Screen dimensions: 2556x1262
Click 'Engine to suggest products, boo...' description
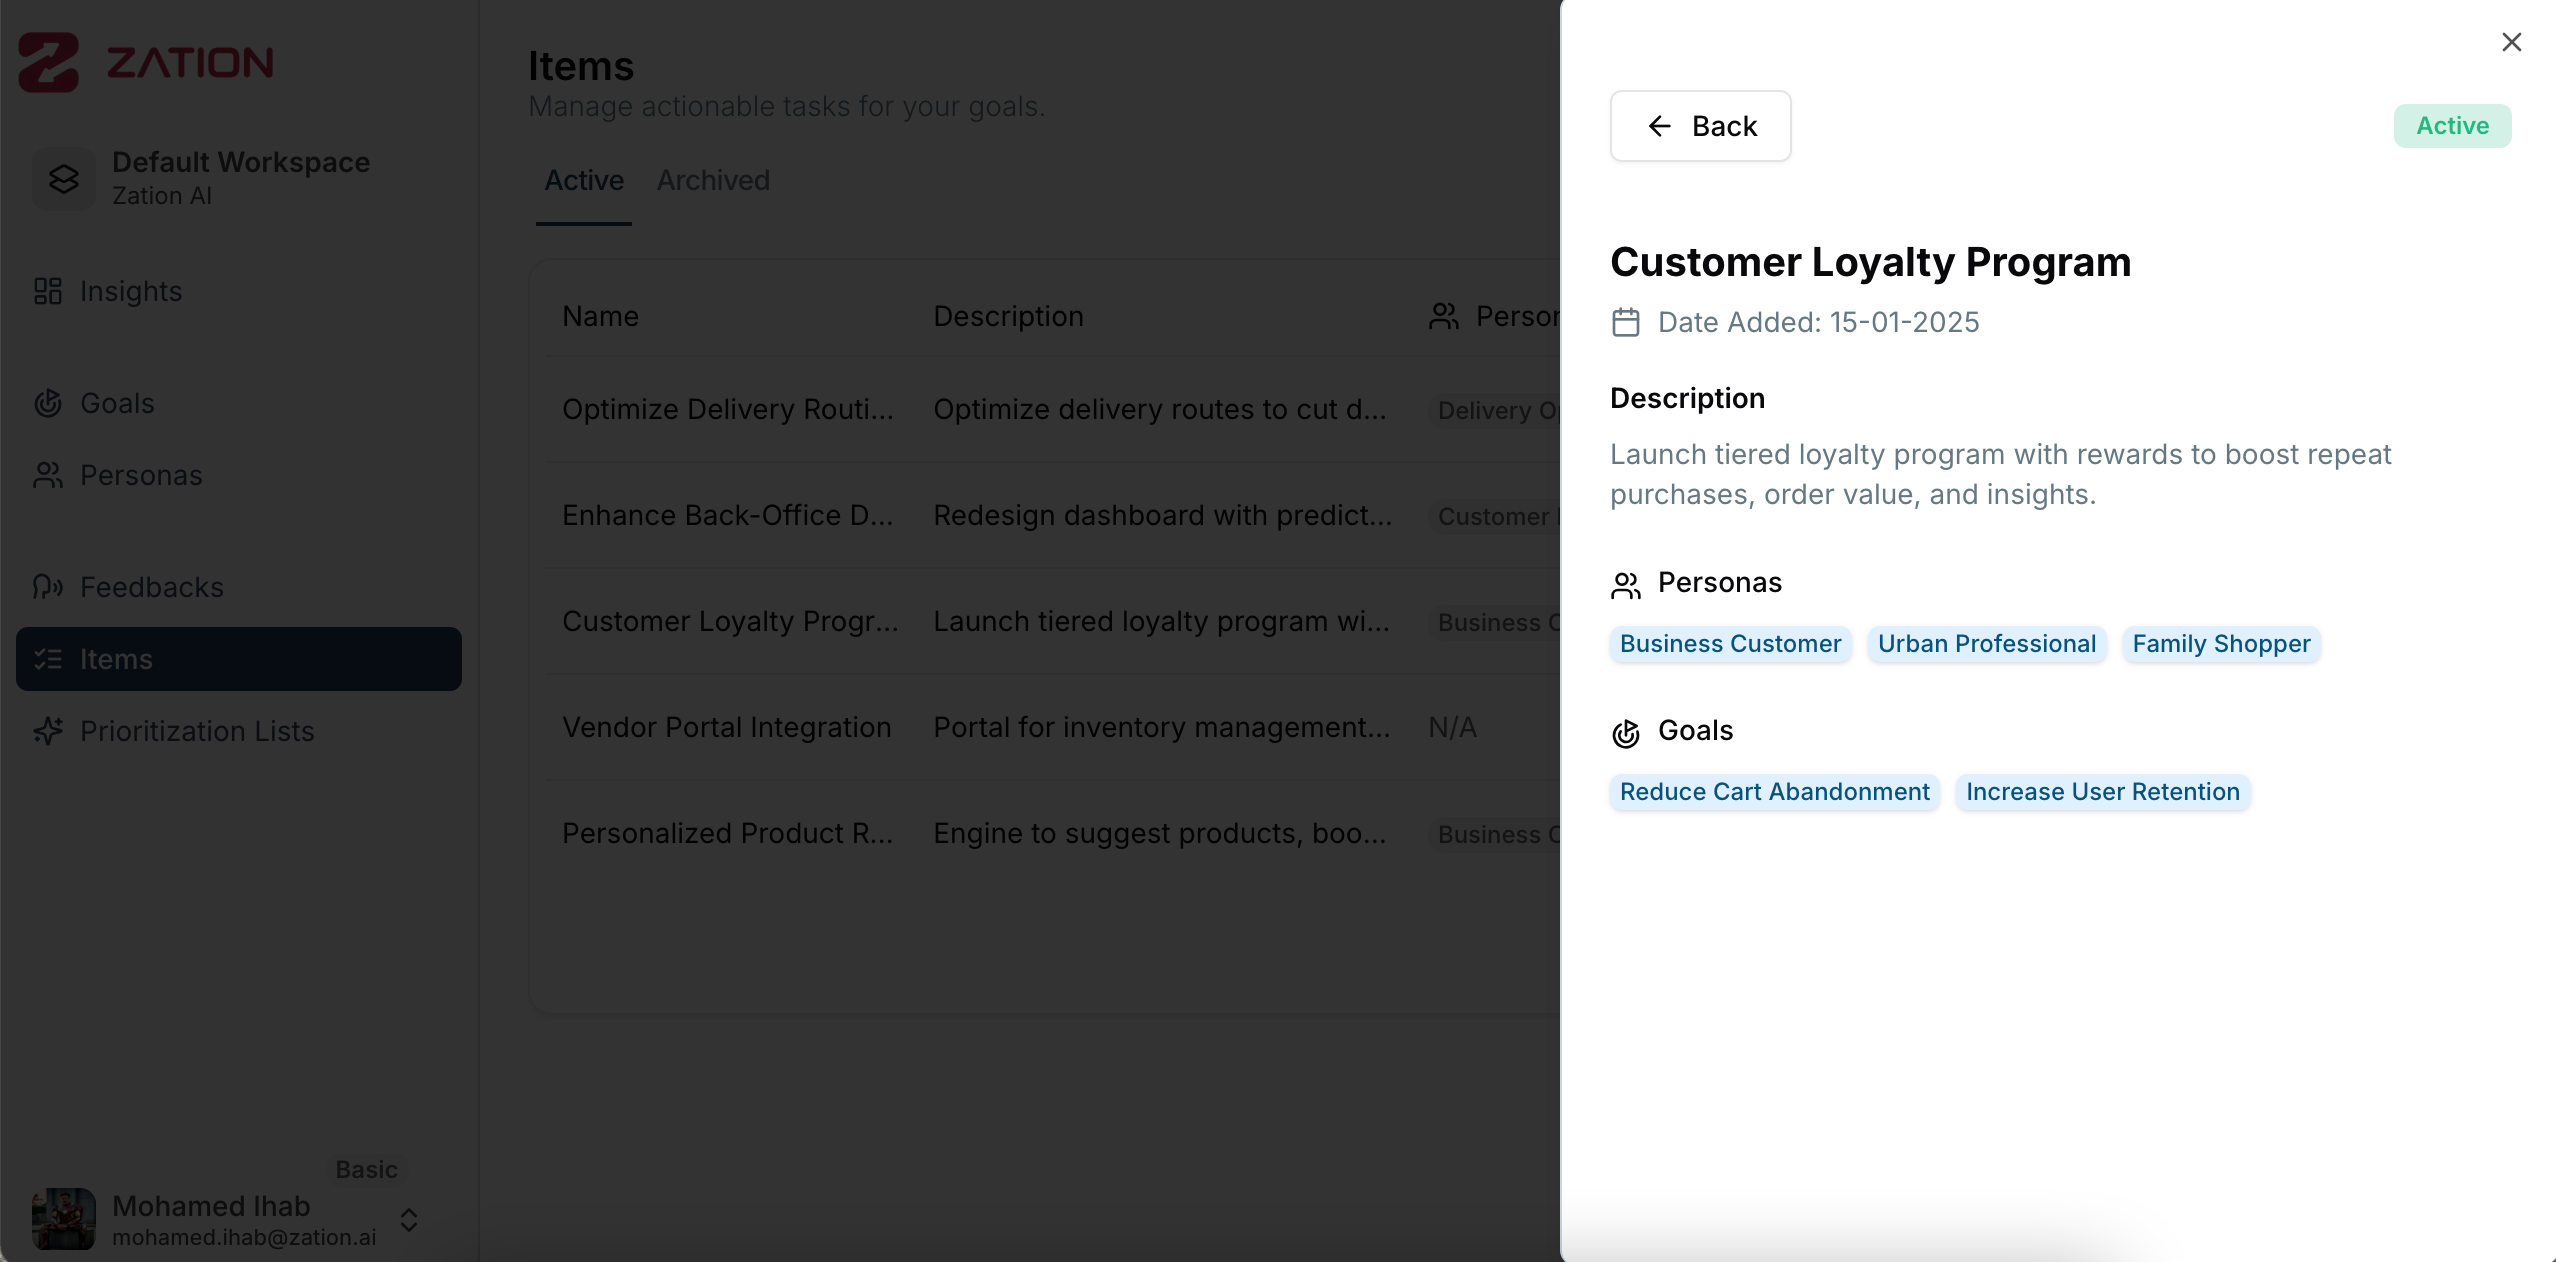1159,834
